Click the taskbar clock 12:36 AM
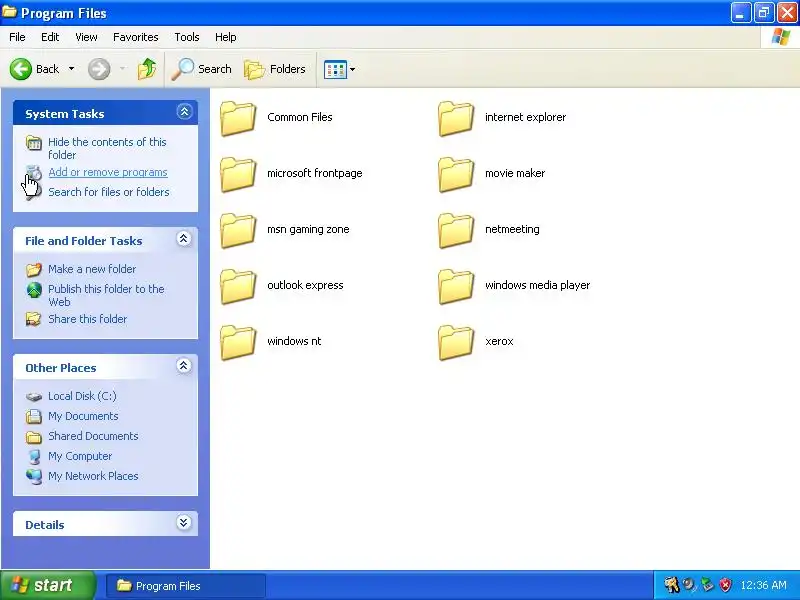800x600 pixels. [x=763, y=585]
